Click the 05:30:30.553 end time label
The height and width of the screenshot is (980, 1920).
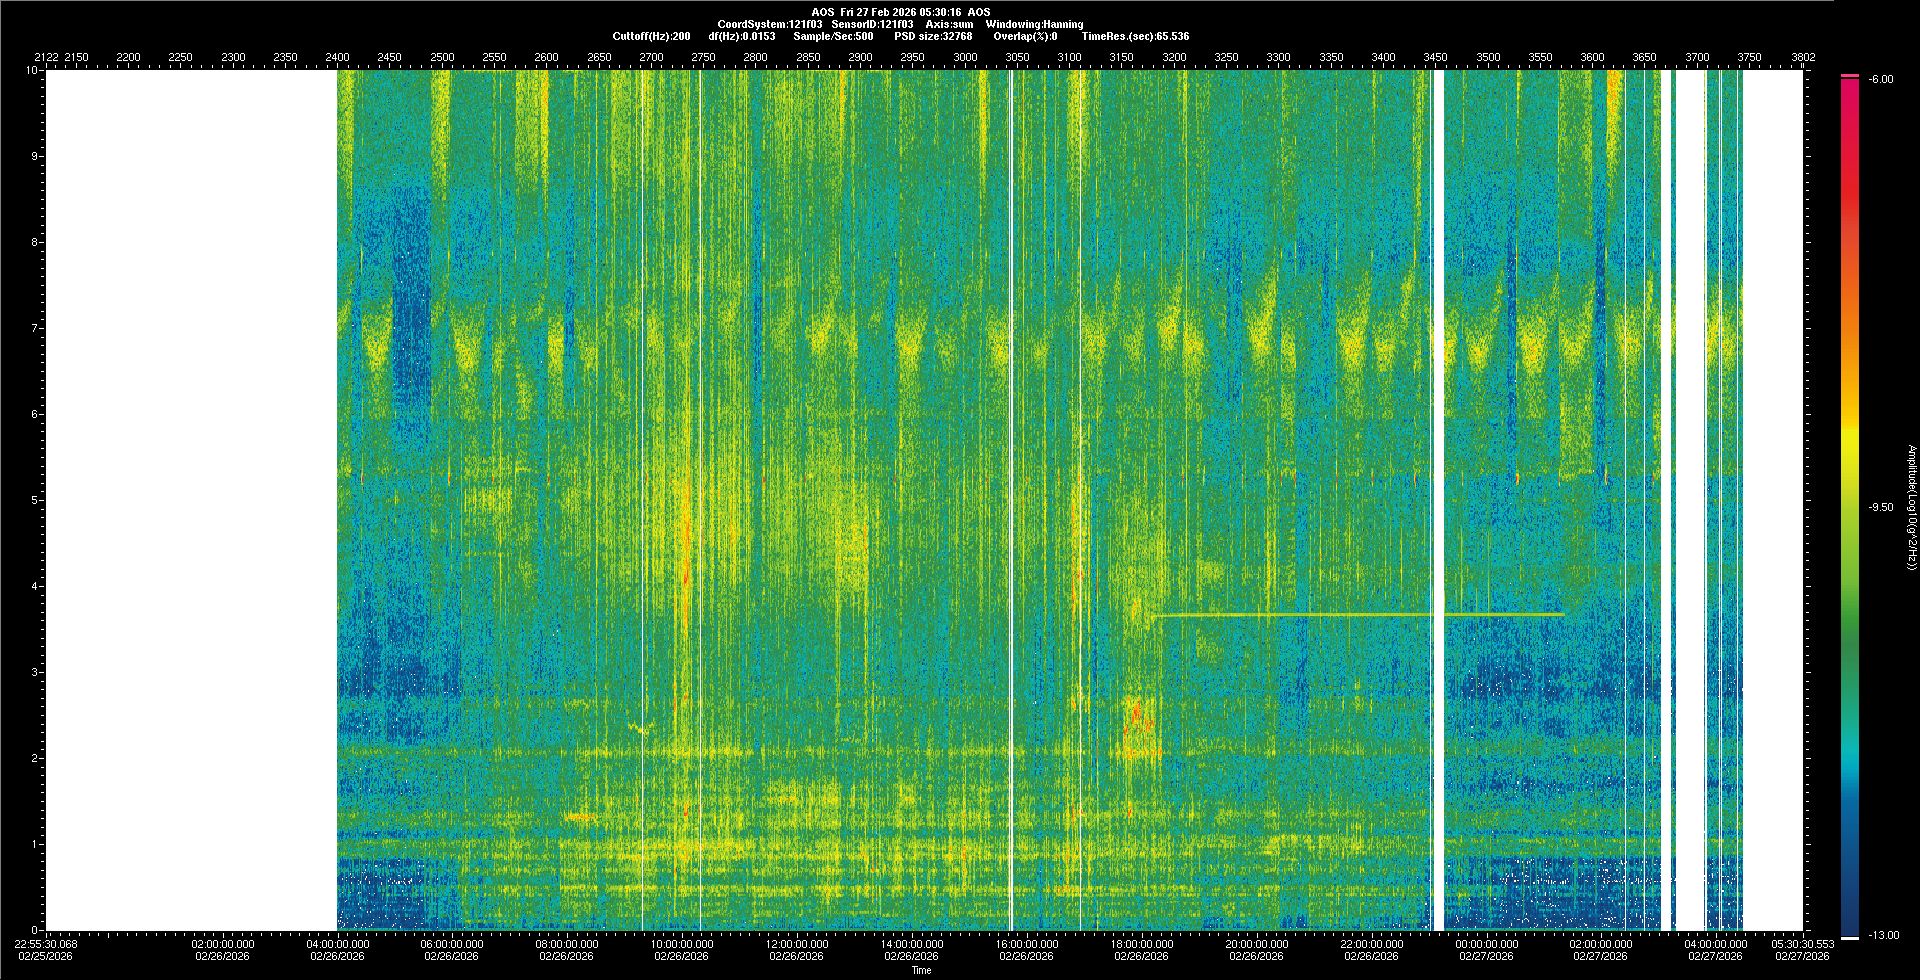click(x=1803, y=944)
